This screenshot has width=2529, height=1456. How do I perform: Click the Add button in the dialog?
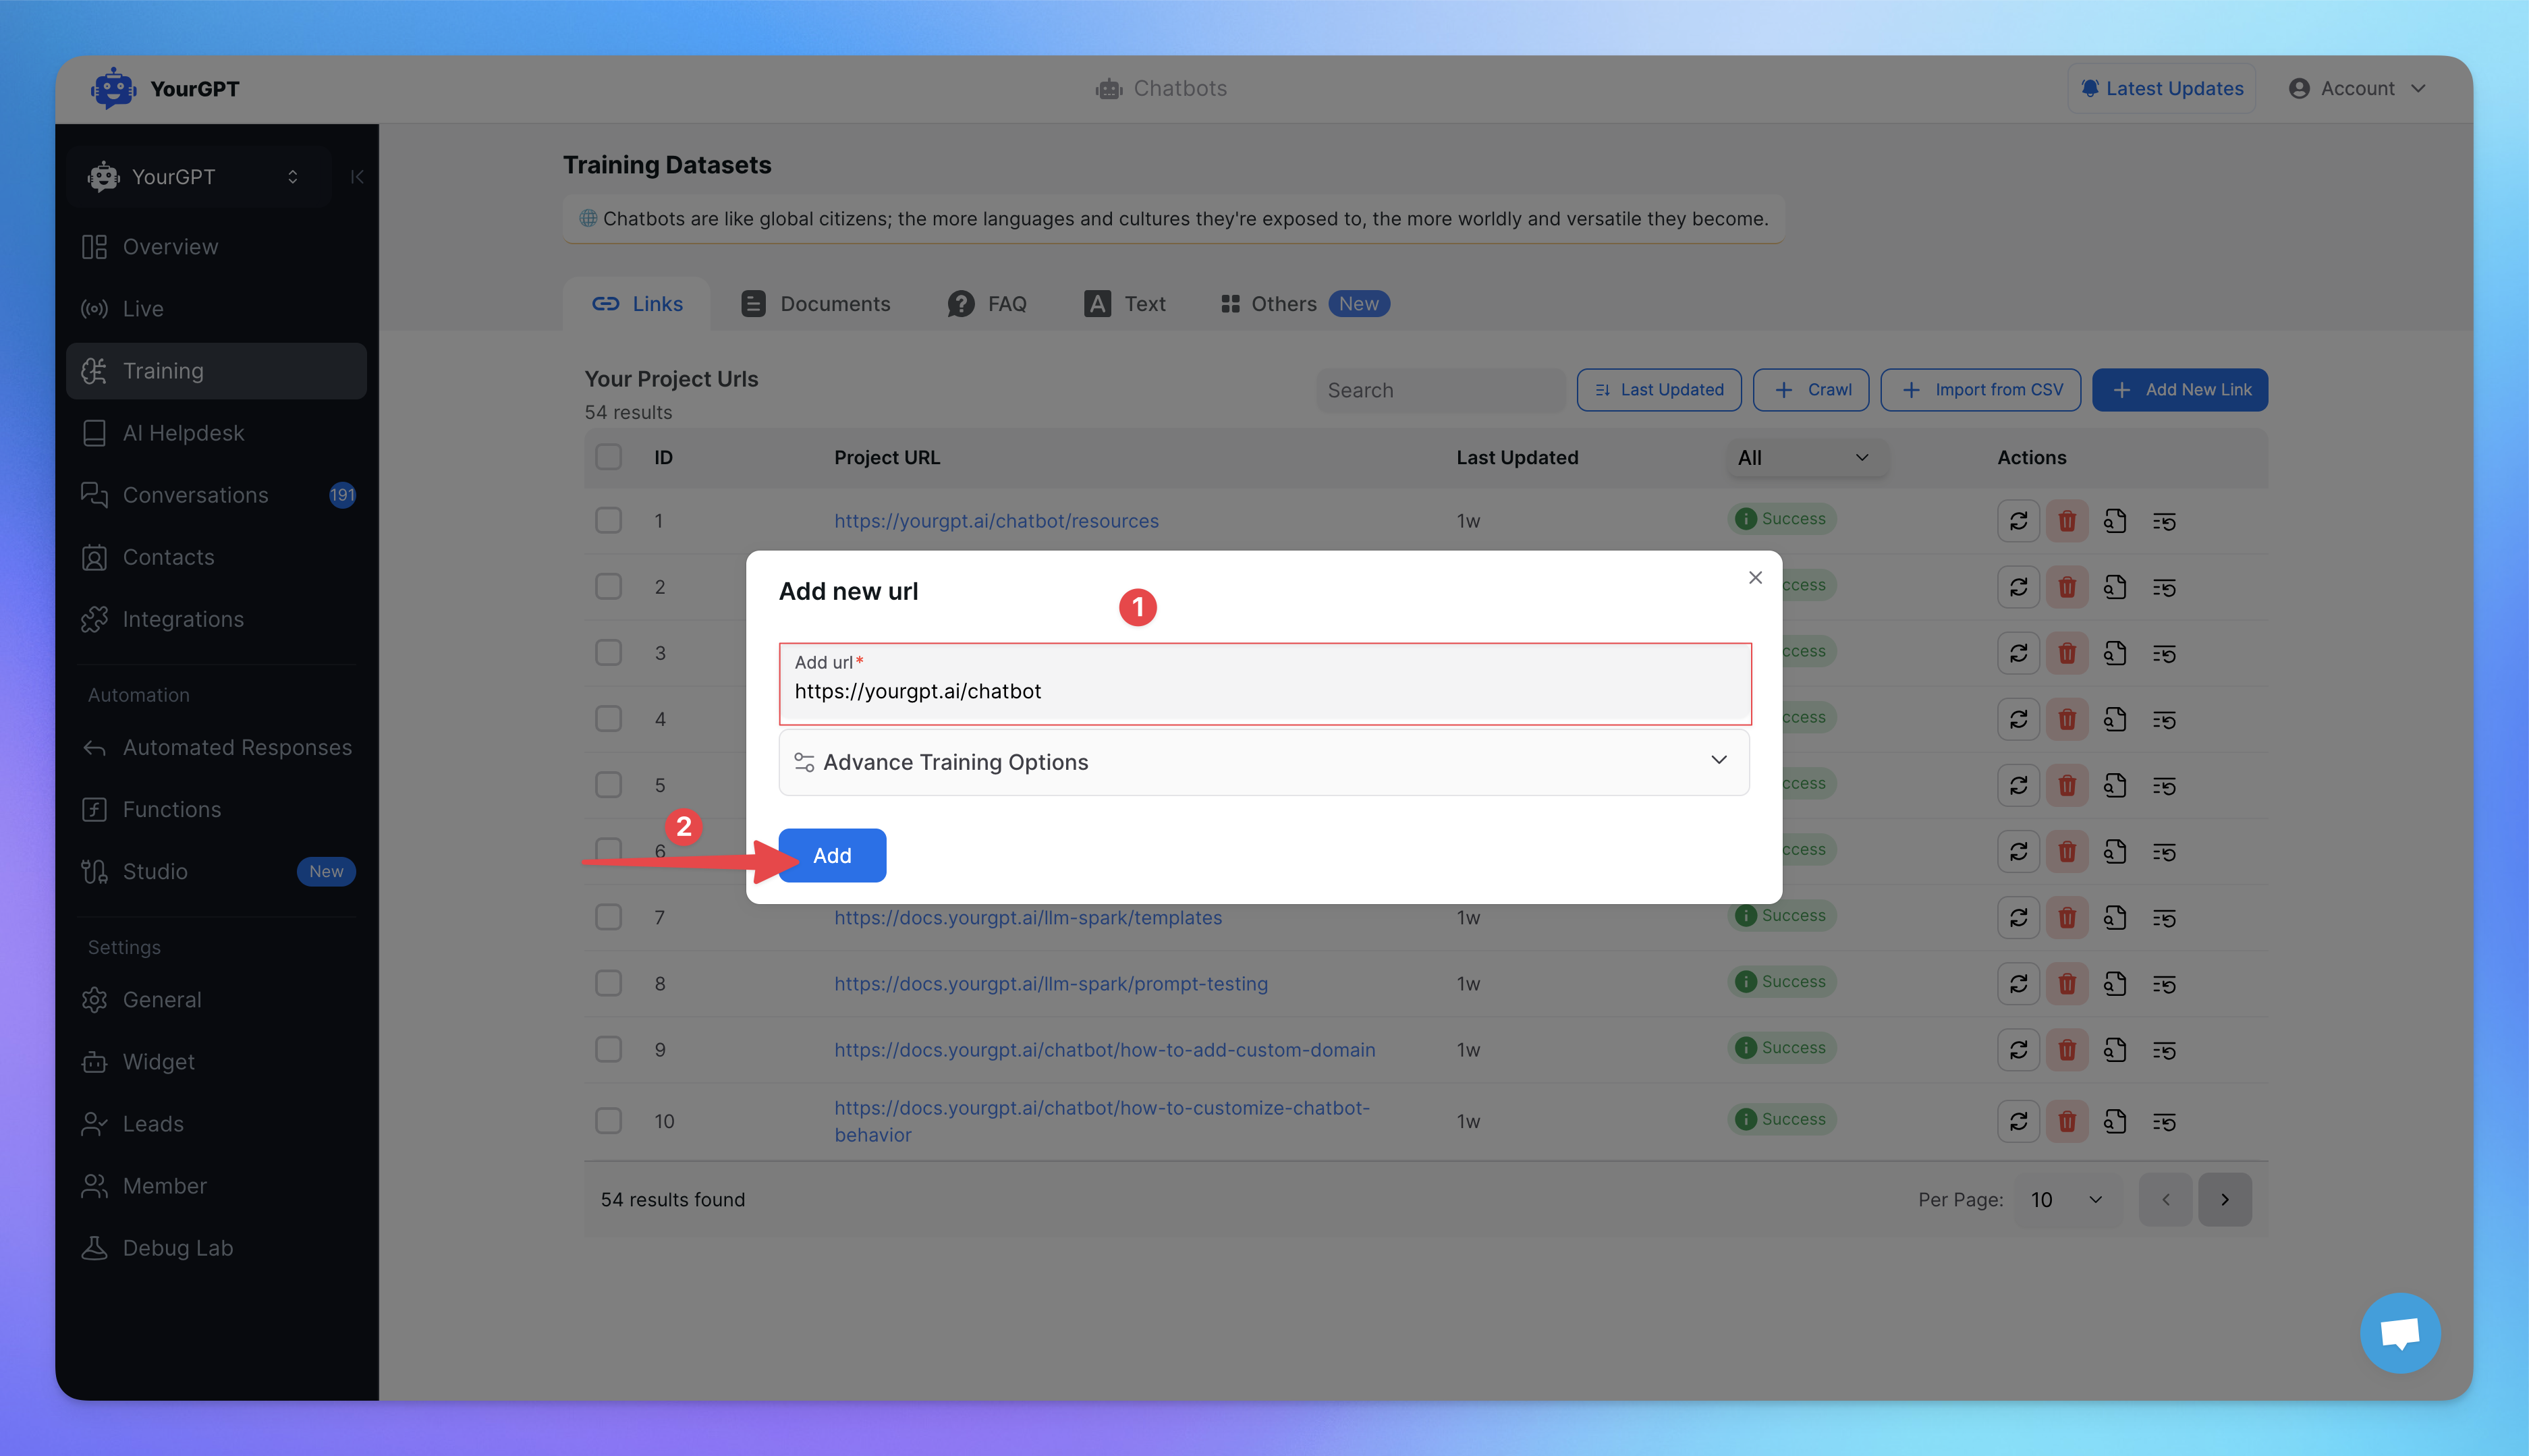832,855
